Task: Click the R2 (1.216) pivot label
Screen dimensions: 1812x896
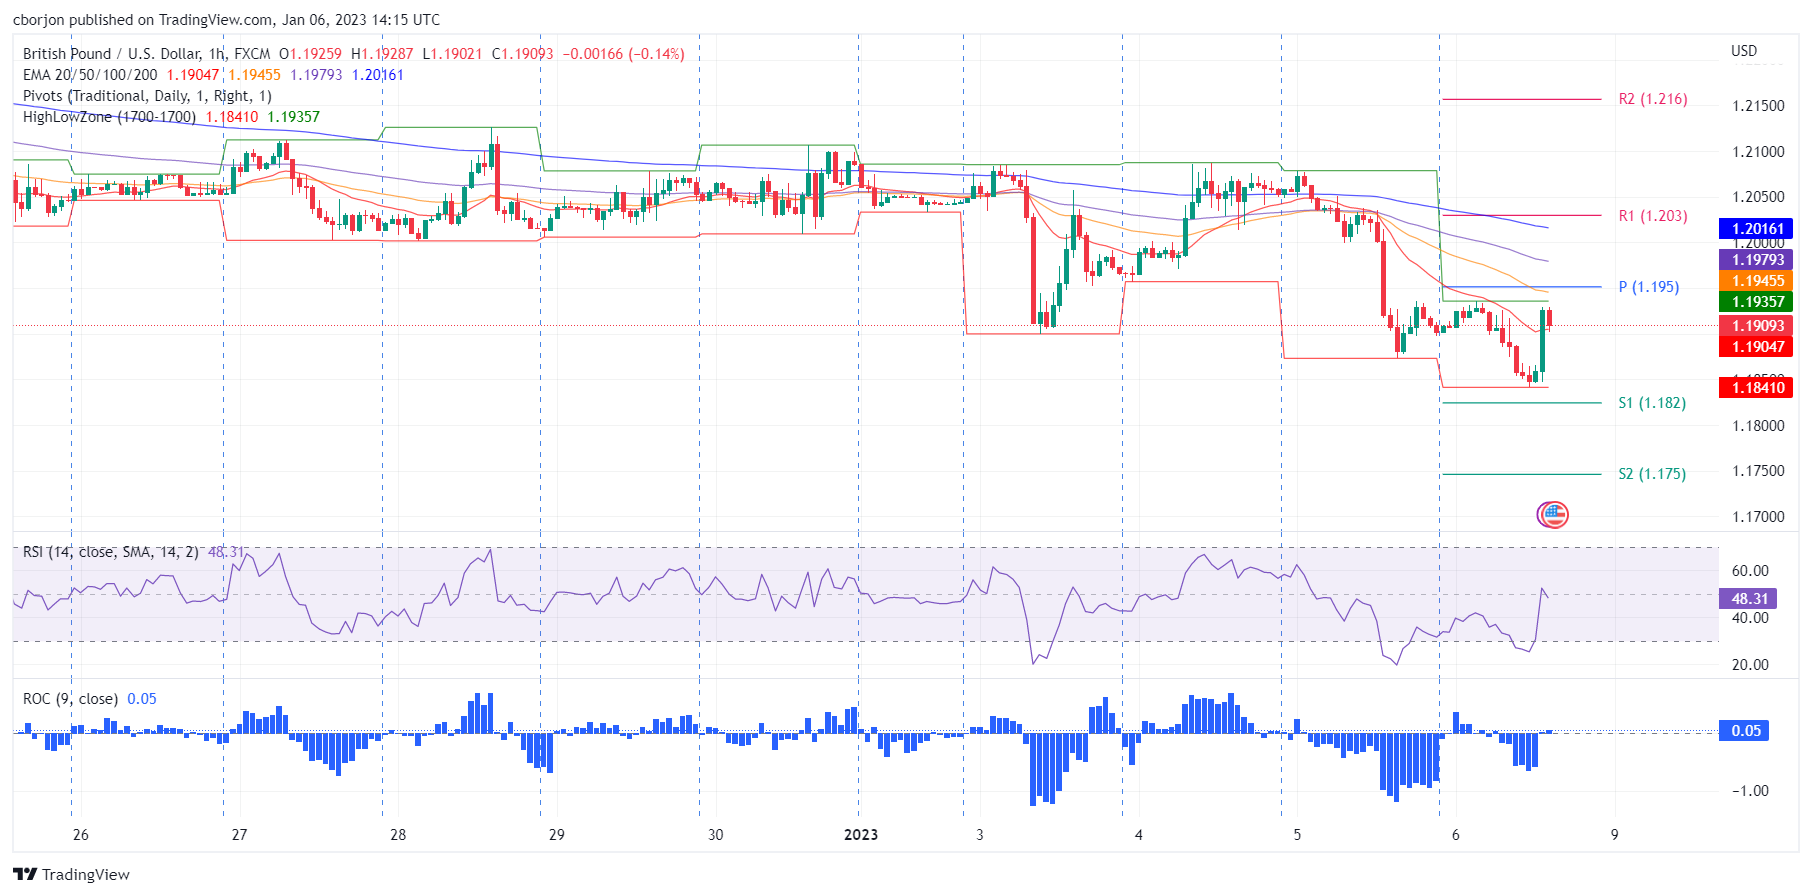Action: click(1652, 99)
